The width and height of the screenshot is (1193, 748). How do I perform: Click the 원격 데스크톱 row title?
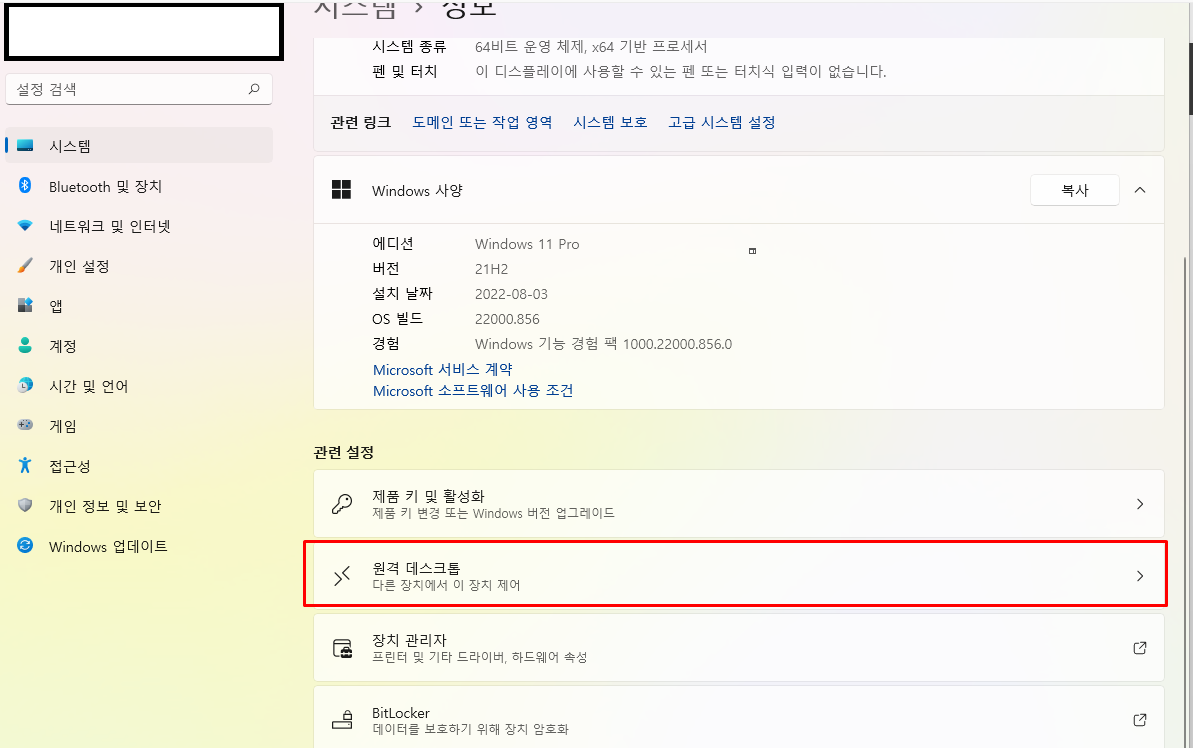416,568
